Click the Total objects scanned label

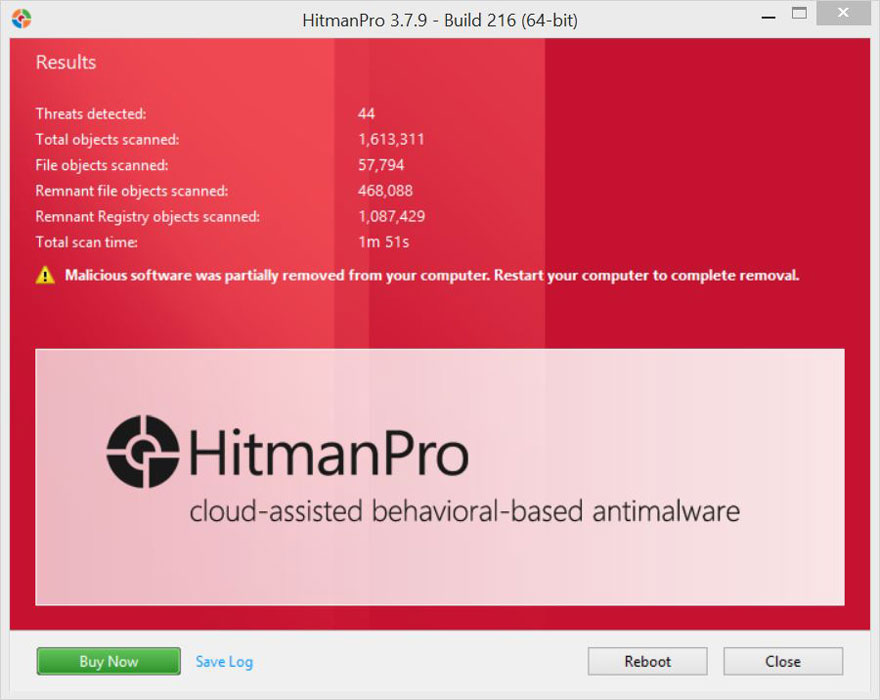pos(107,140)
